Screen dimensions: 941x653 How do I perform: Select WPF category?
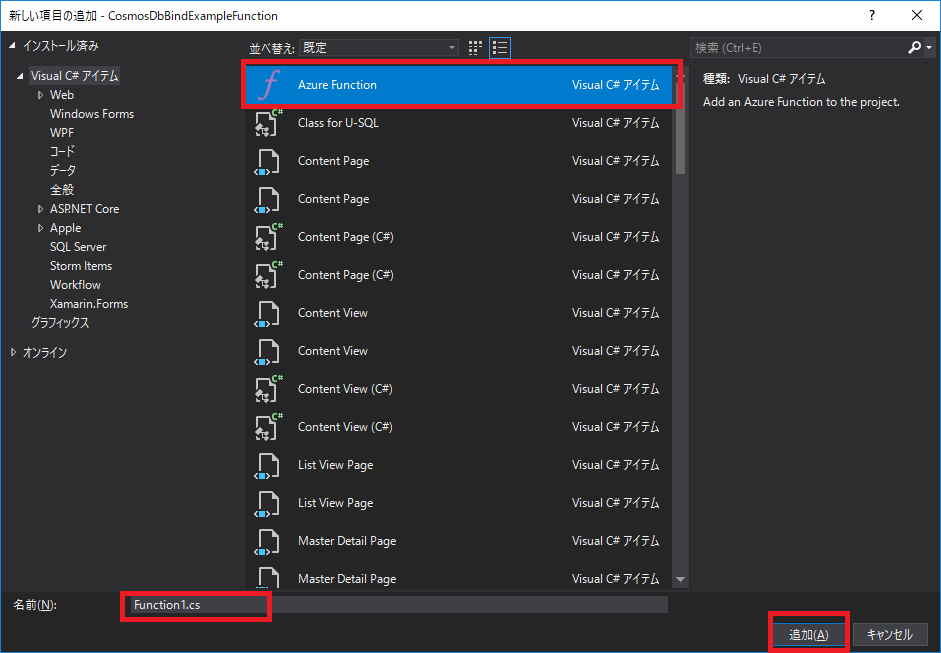[x=62, y=133]
